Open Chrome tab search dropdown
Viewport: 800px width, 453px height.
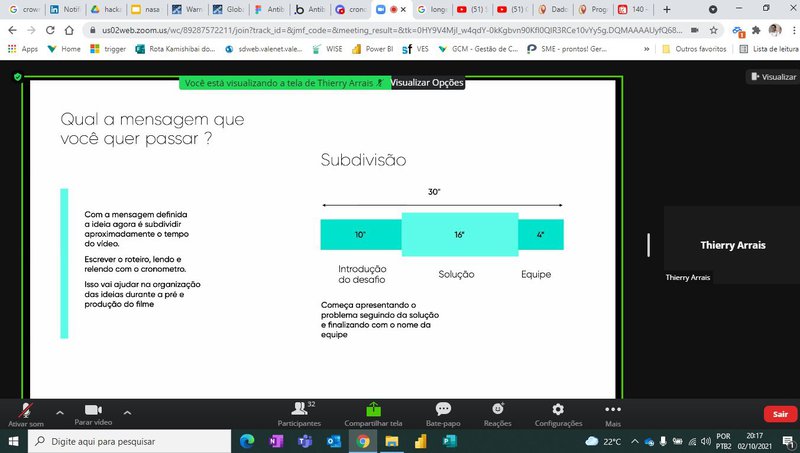(x=713, y=9)
